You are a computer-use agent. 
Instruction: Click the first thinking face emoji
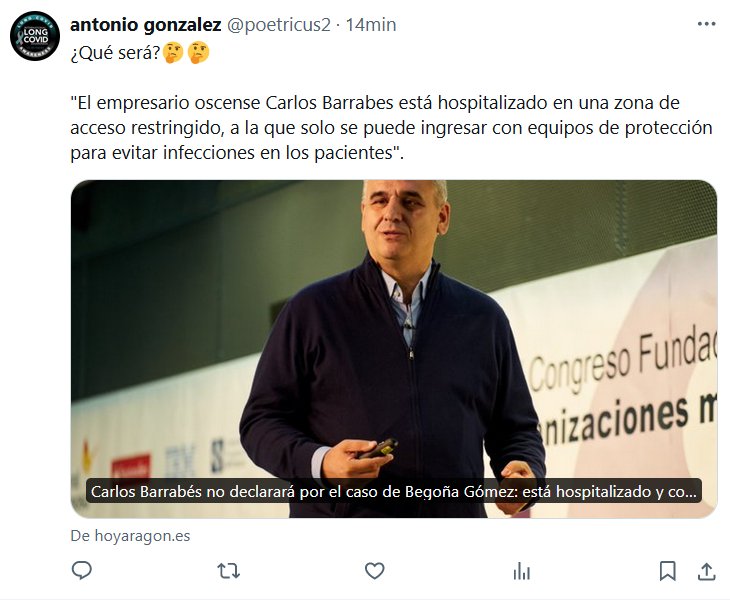[173, 53]
